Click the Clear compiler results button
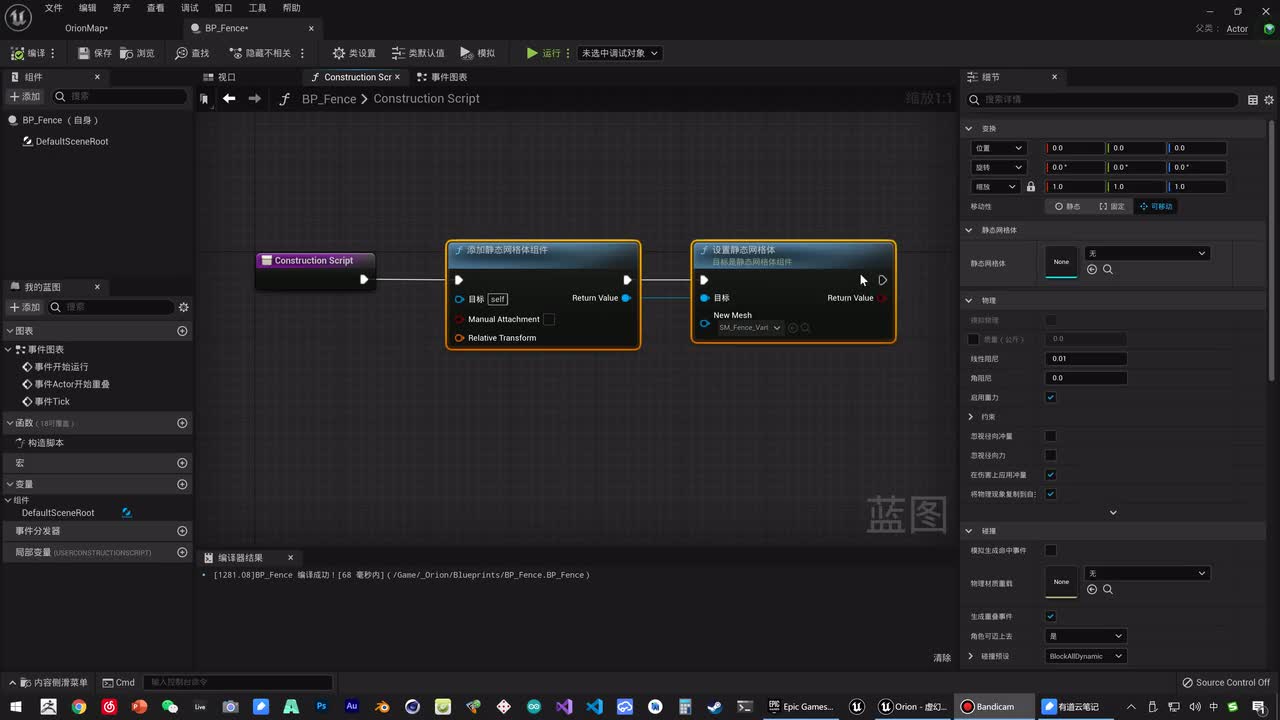The height and width of the screenshot is (720, 1280). (x=941, y=658)
